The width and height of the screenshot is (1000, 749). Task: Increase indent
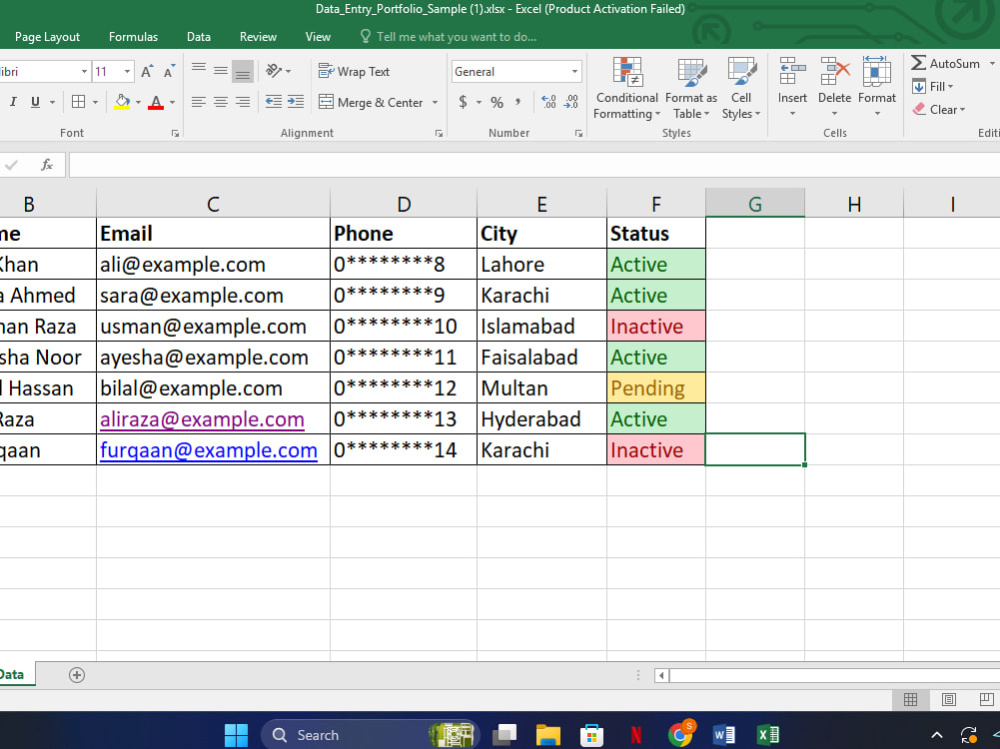tap(295, 102)
